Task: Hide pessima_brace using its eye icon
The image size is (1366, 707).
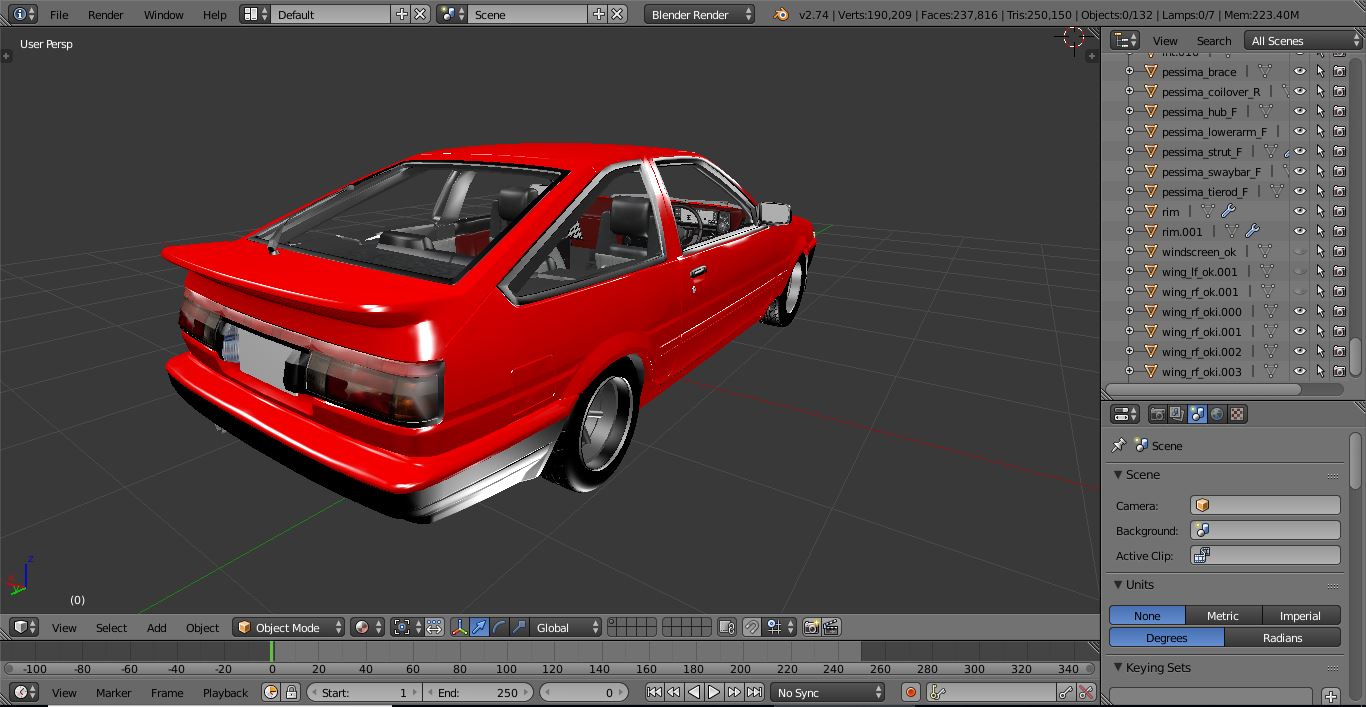Action: [x=1300, y=71]
